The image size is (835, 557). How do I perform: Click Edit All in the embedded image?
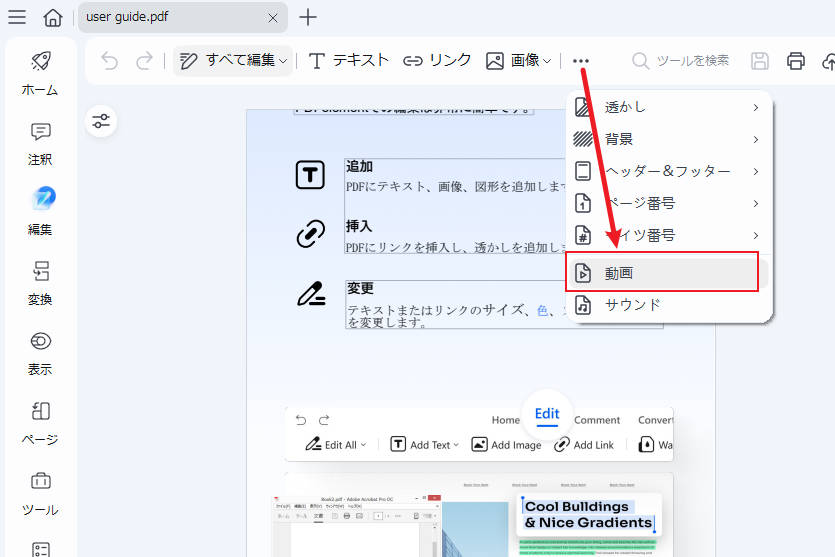click(x=335, y=444)
